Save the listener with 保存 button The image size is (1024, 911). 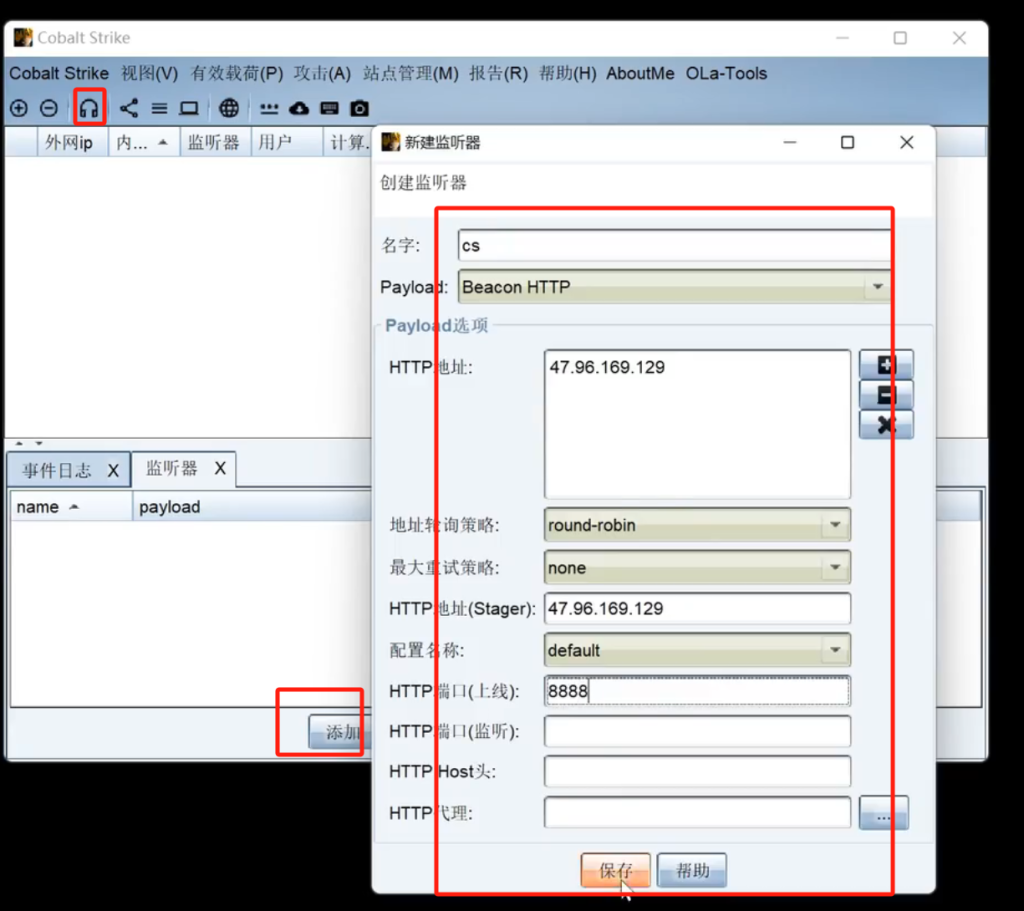tap(615, 870)
